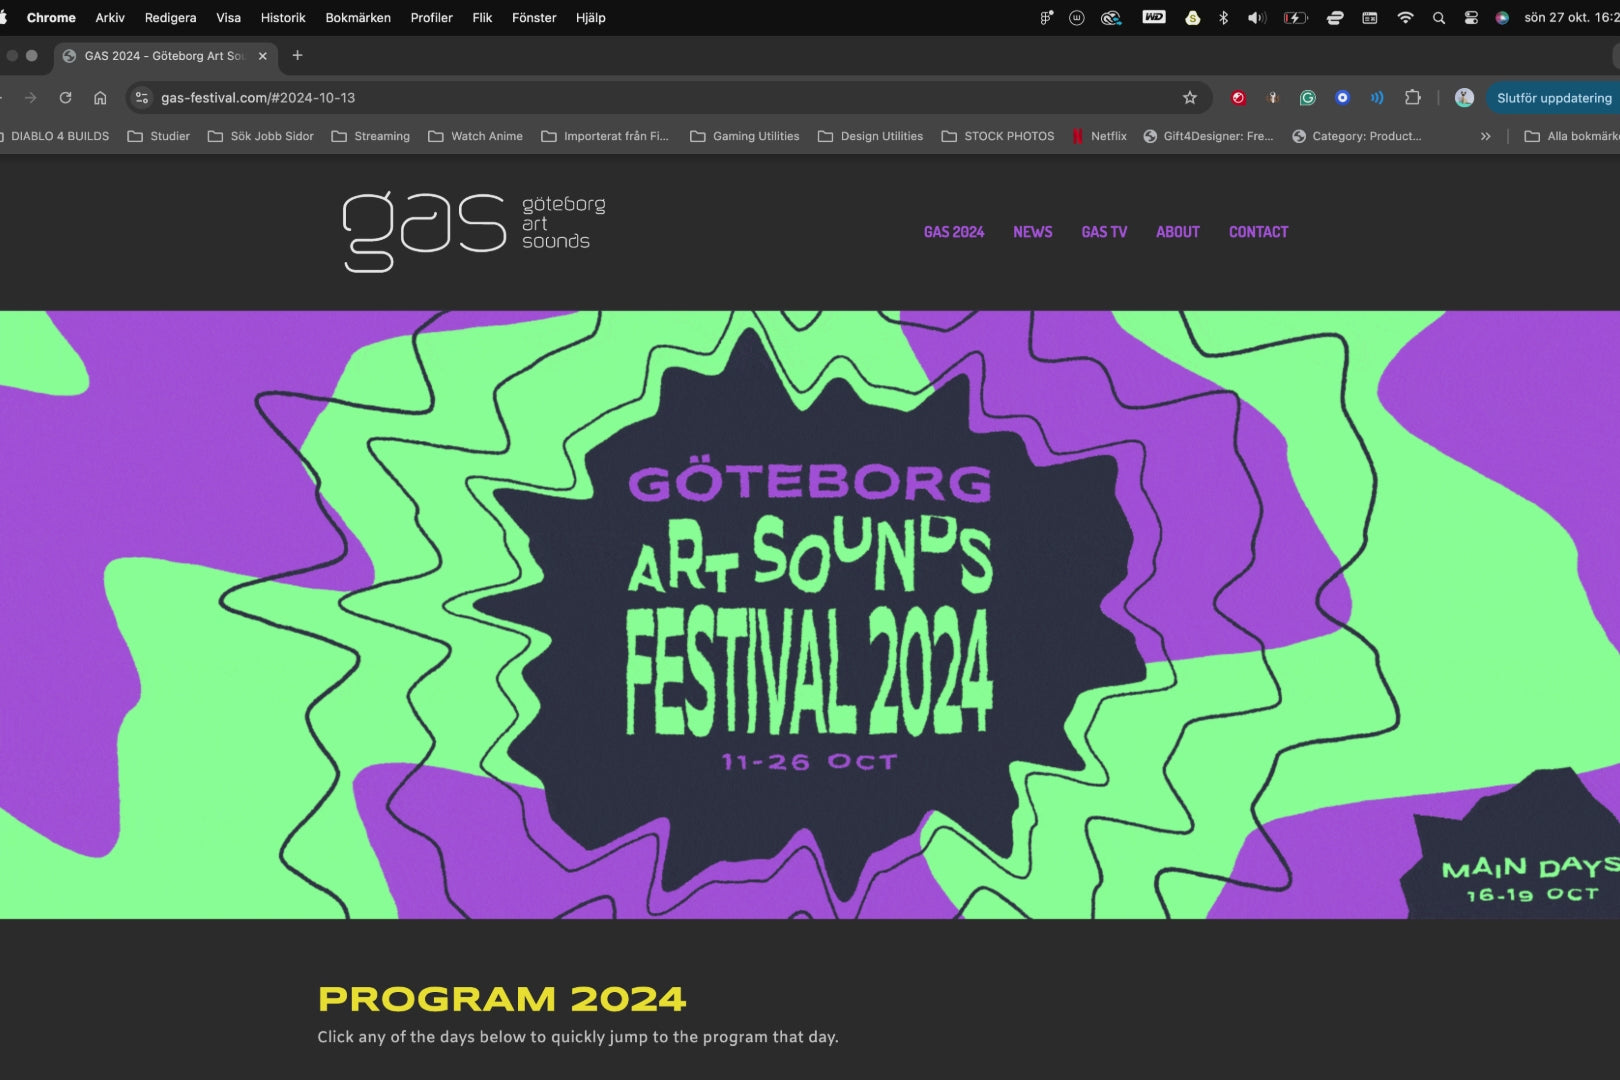Expand the hidden bookmarks chevron
Screen dimensions: 1620x1080
1485,136
